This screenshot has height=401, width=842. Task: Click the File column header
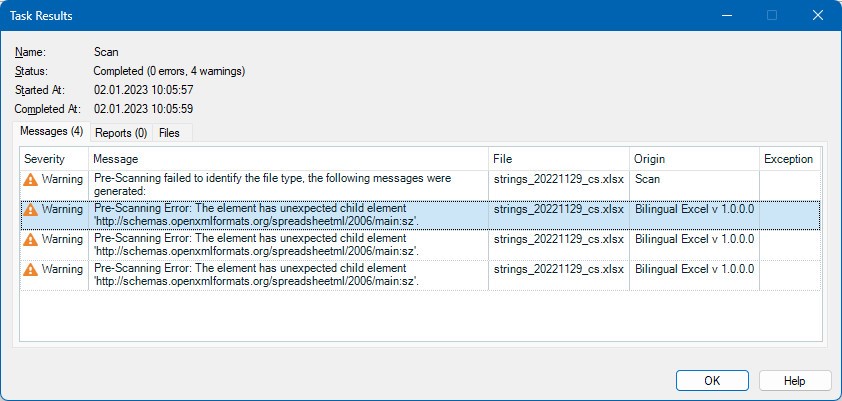point(559,159)
